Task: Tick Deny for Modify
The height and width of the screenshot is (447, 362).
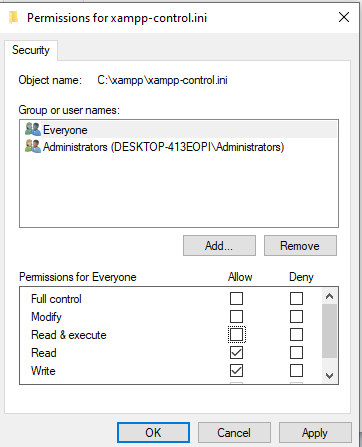Action: [296, 316]
